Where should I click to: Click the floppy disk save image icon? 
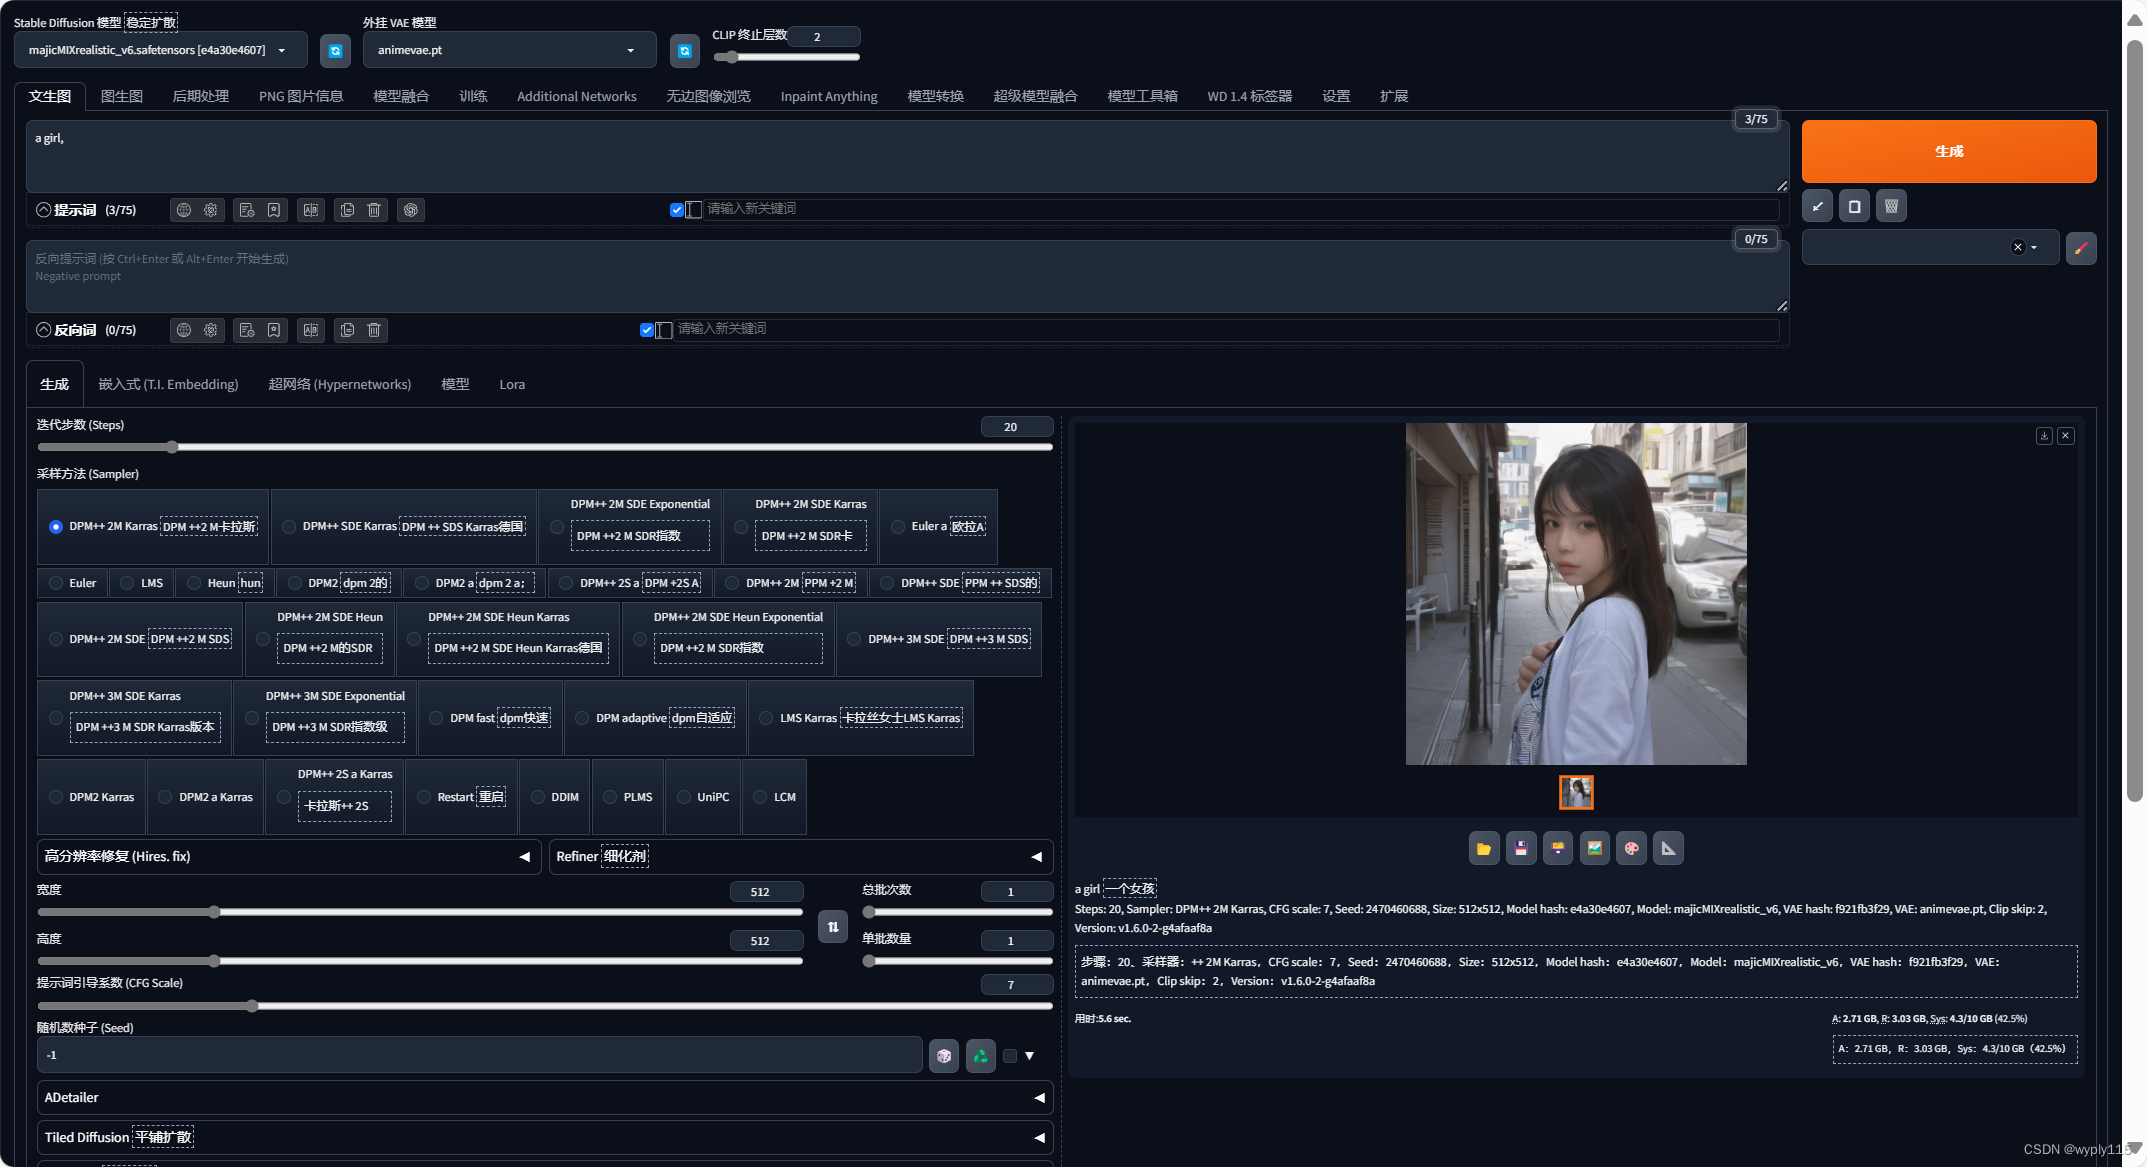coord(1521,849)
